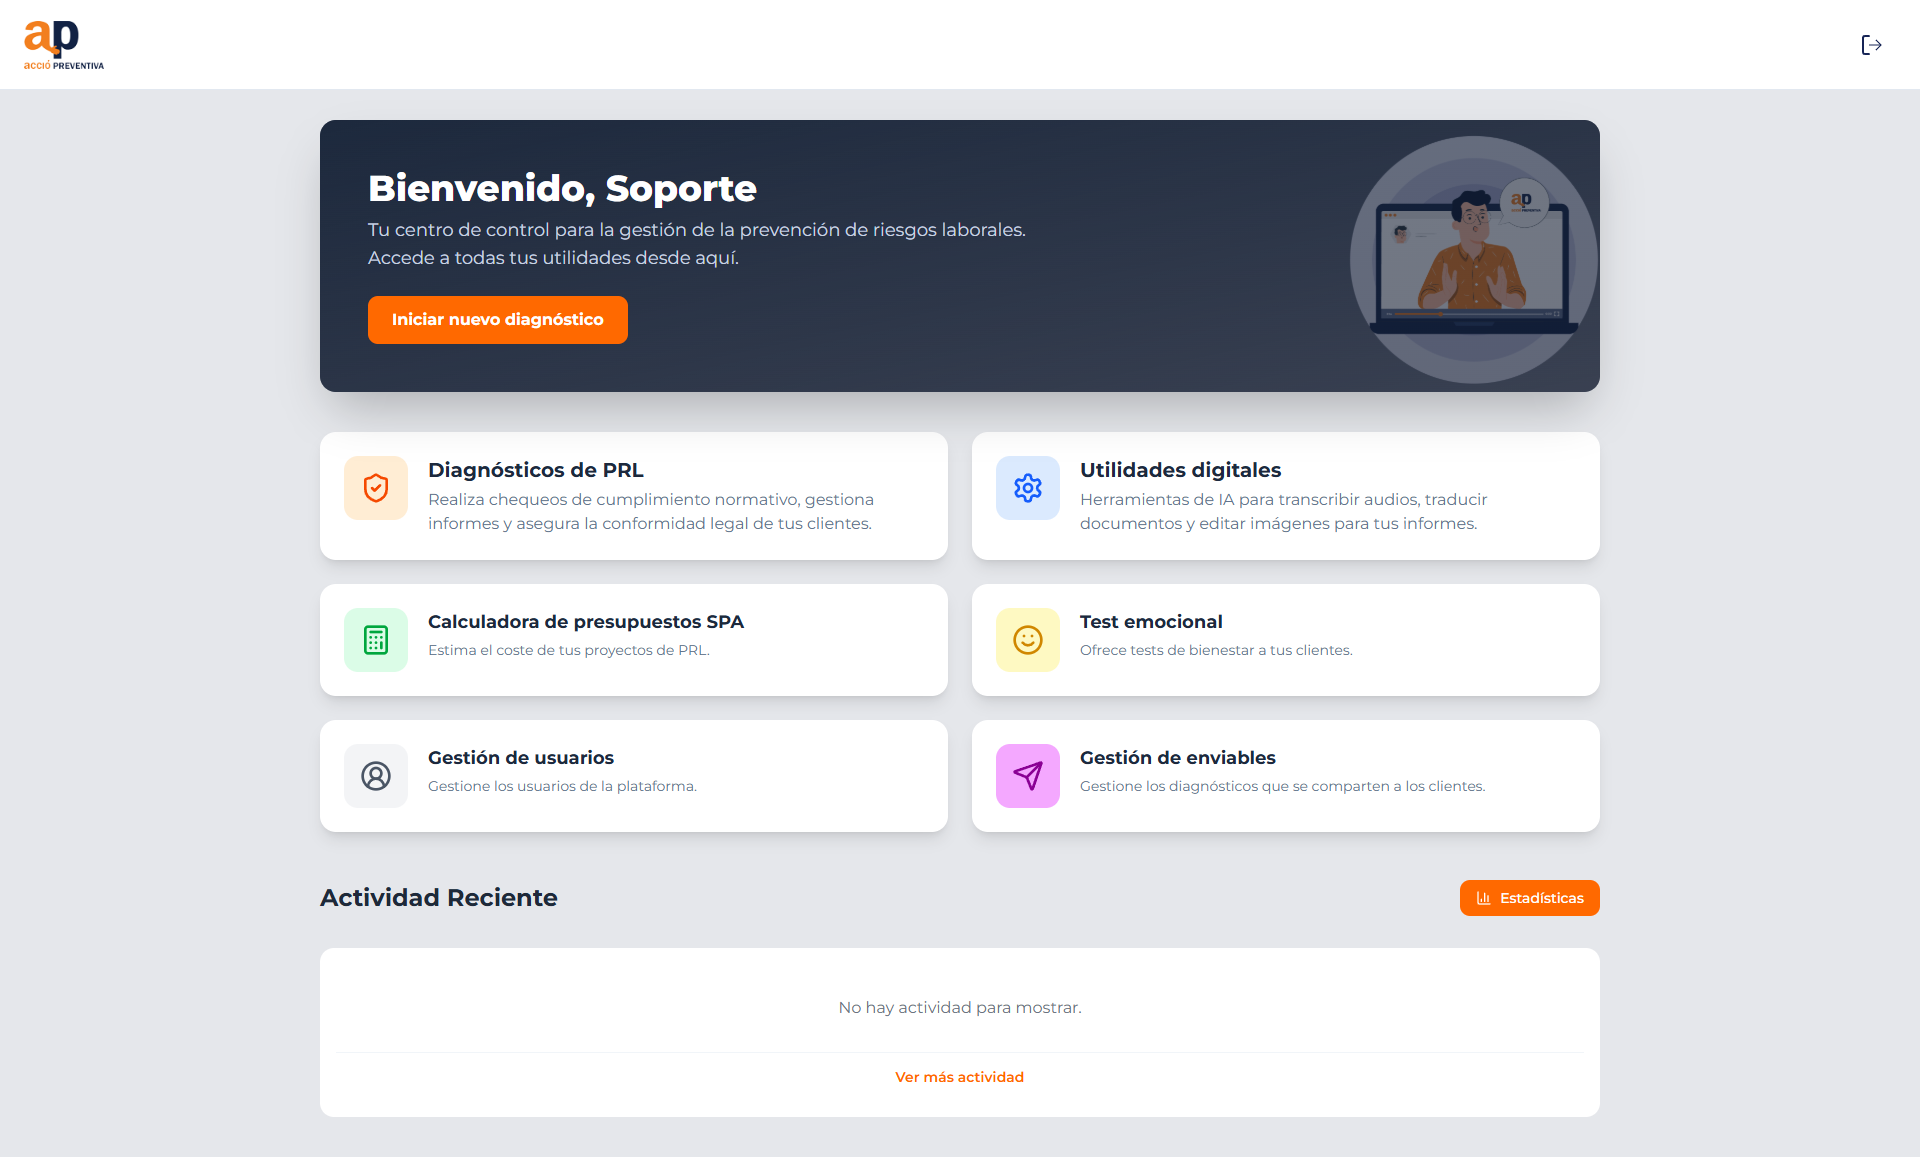1920x1157 pixels.
Task: Click 'Ofrece tests de bienestar a tus clientes.'
Action: 1216,650
